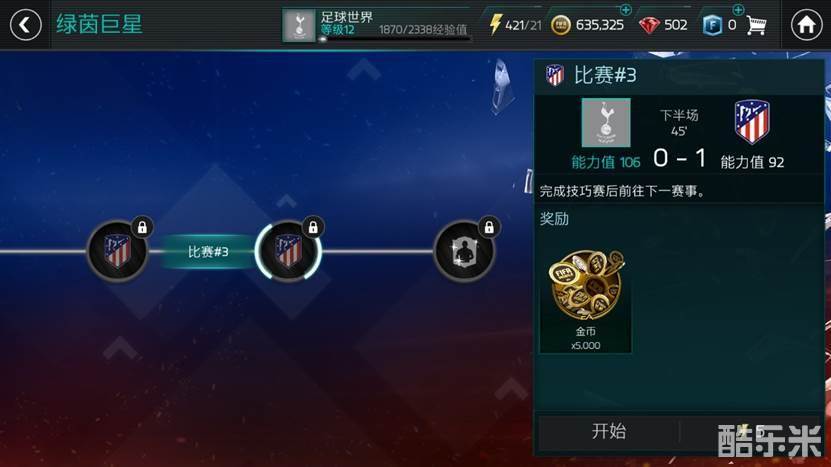
Task: Select the first locked Atlético match node
Action: point(117,251)
